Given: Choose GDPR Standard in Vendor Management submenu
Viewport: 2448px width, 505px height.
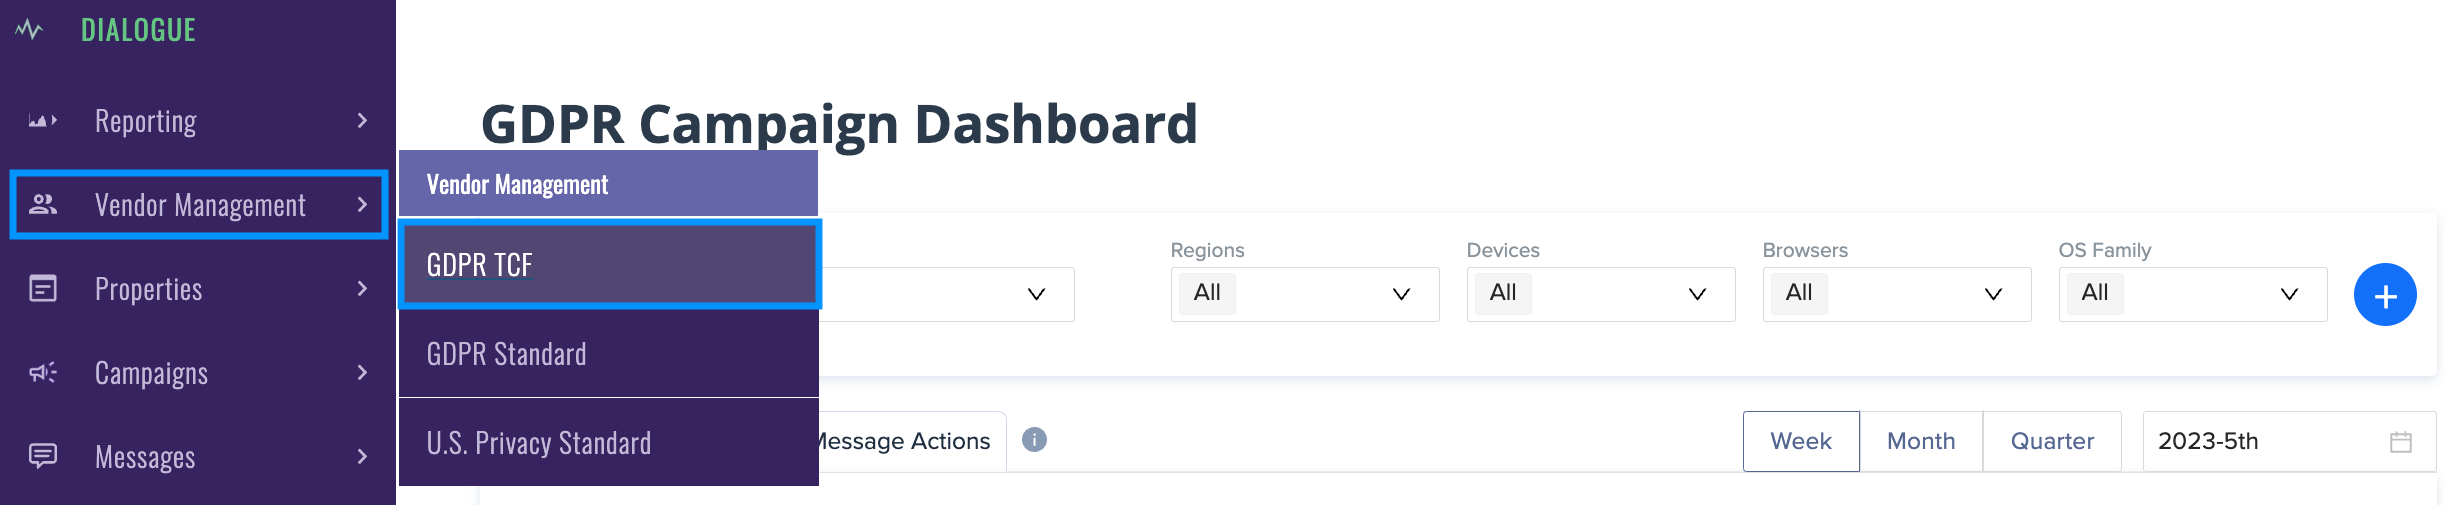Looking at the screenshot, I should 608,354.
